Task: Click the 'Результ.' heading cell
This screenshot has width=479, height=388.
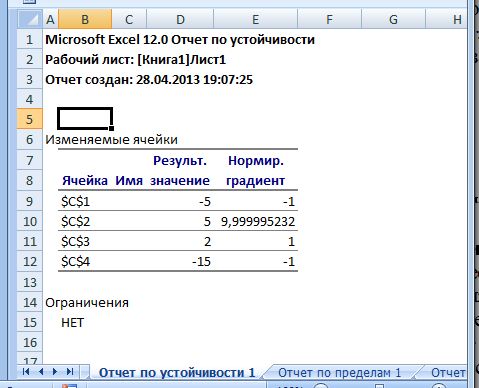Action: [180, 161]
